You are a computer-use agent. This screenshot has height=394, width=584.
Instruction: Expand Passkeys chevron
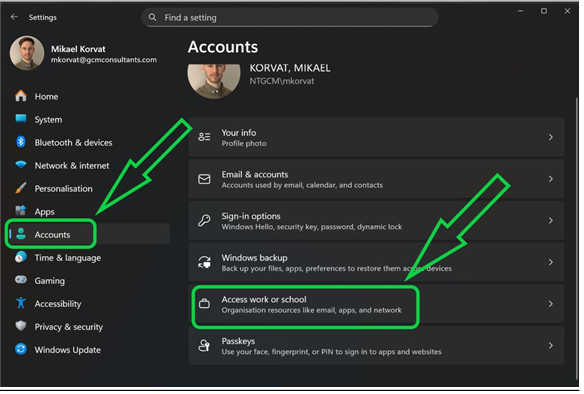coord(550,346)
